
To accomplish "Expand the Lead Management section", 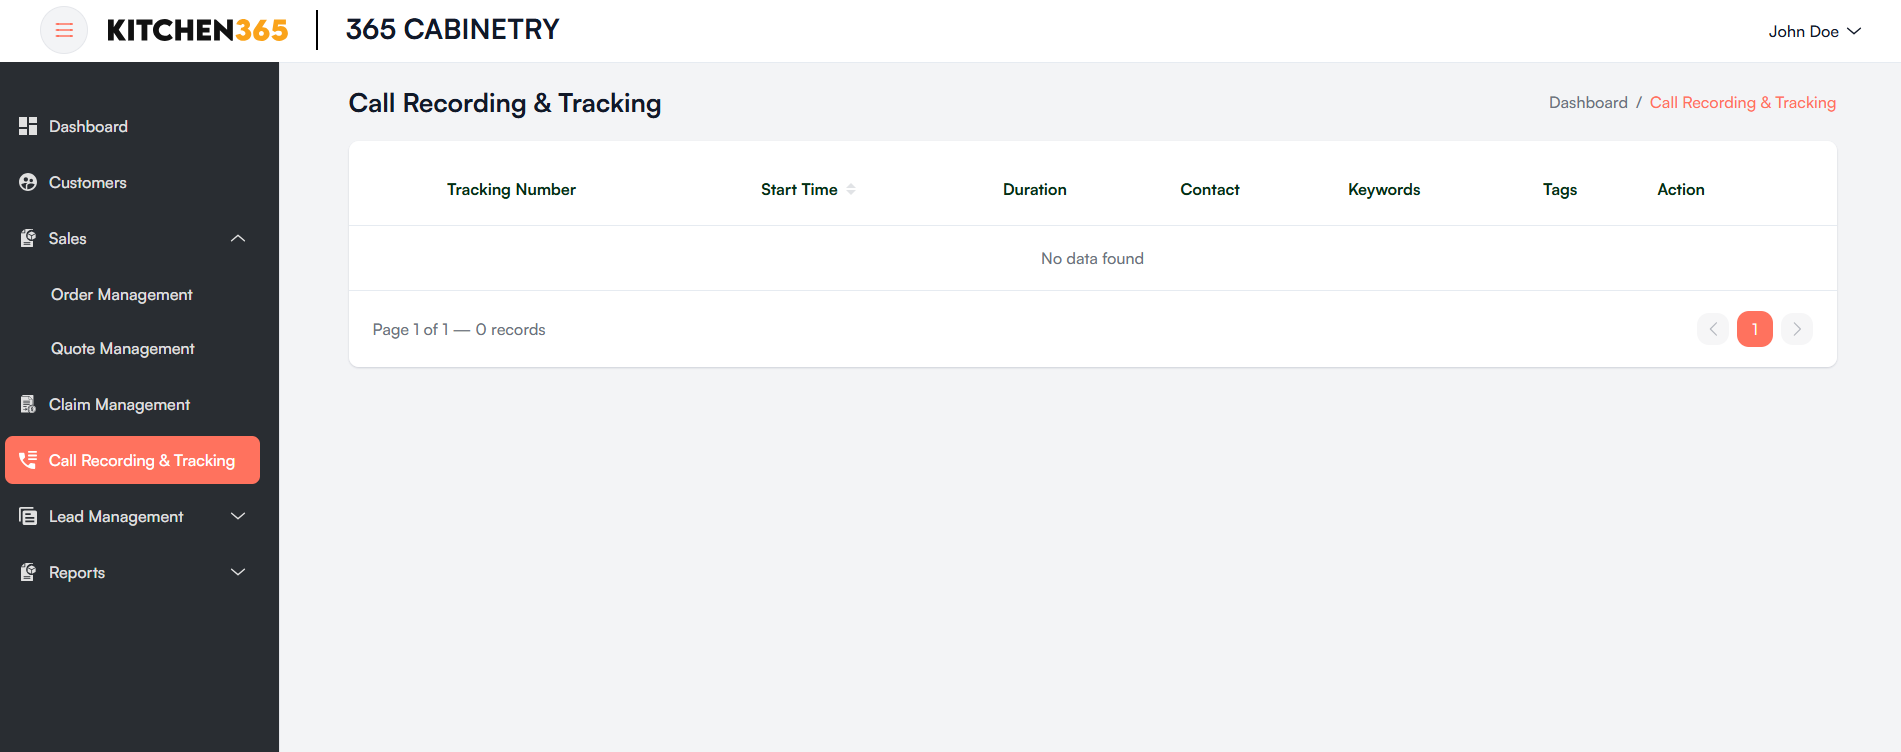I will (x=237, y=516).
